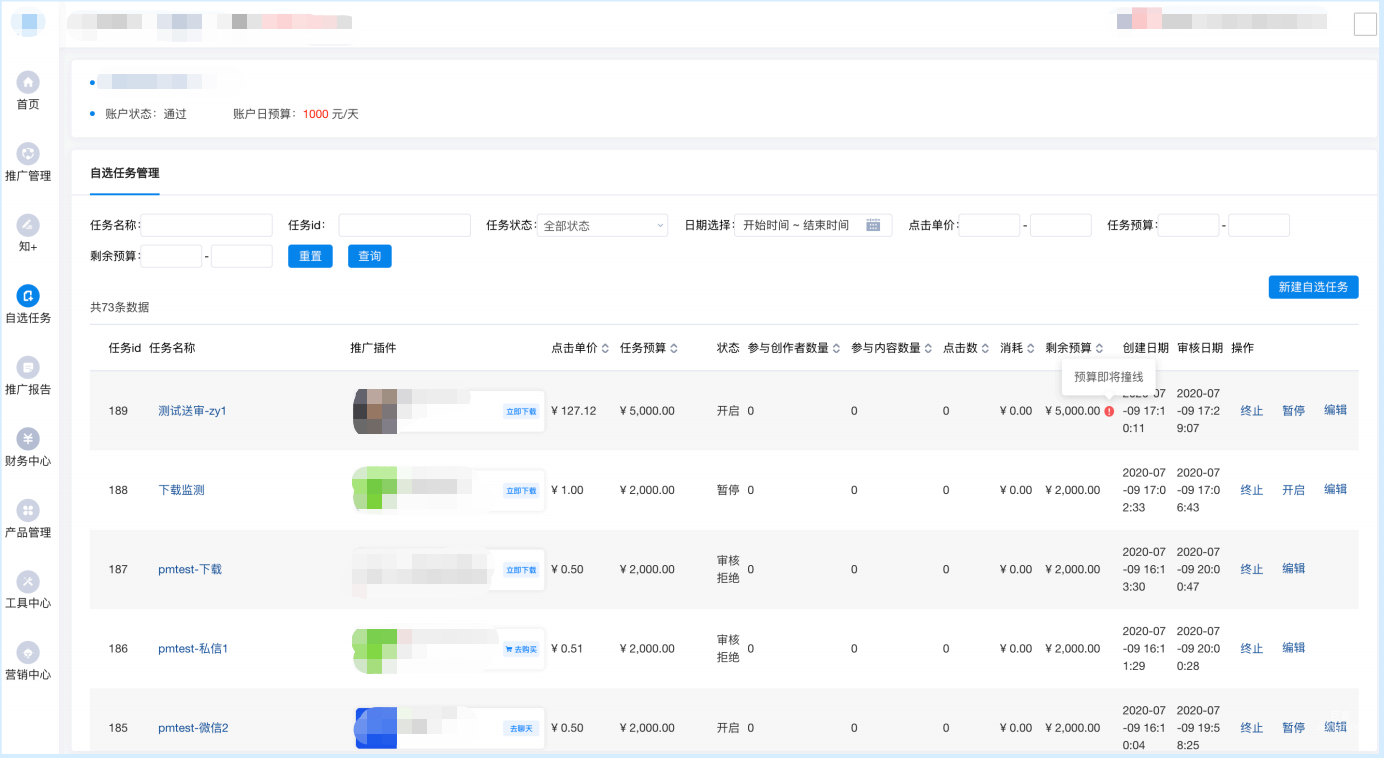
Task: Click the red budget warning icon on task 189
Action: click(x=1110, y=410)
